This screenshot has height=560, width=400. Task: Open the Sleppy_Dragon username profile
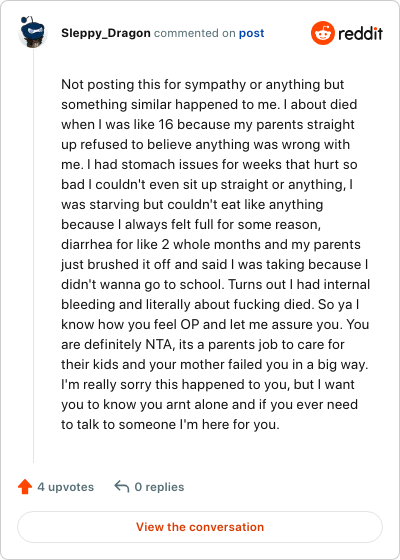(x=106, y=33)
